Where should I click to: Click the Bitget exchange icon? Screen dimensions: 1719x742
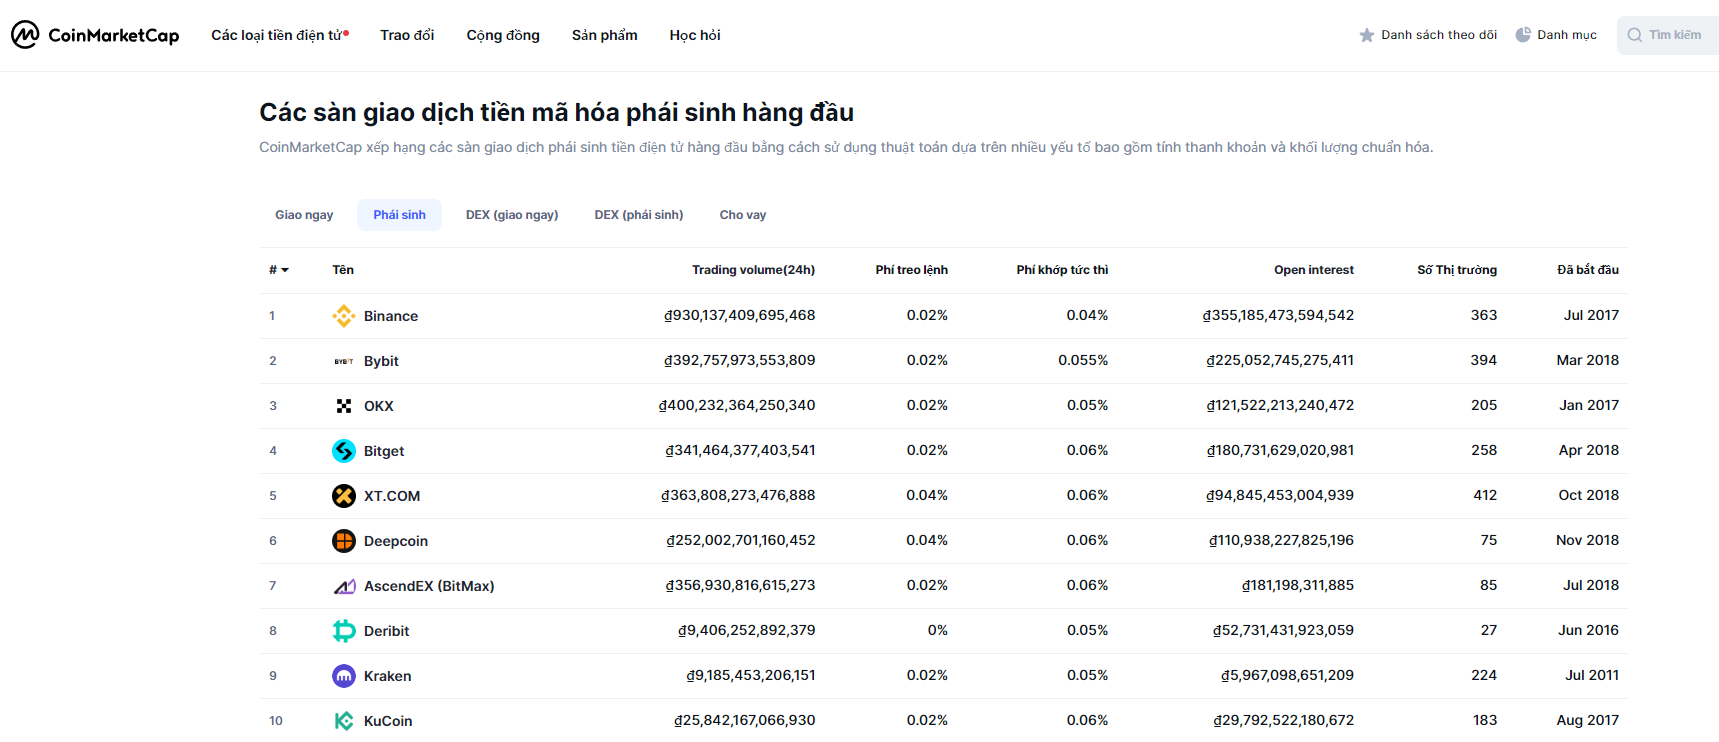click(343, 450)
